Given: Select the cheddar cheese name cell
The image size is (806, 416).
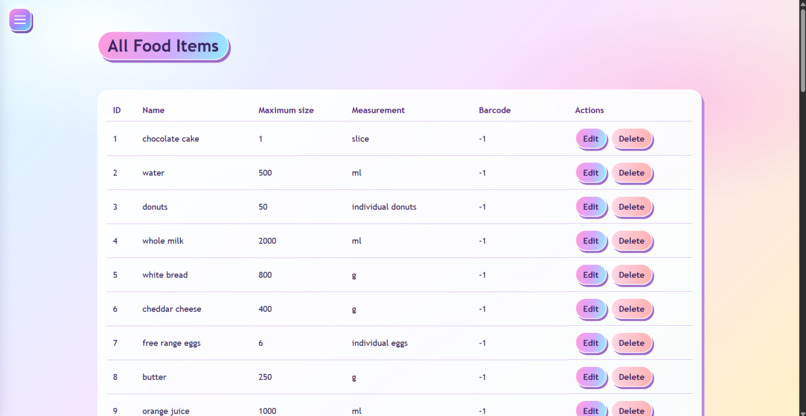Looking at the screenshot, I should pyautogui.click(x=172, y=309).
